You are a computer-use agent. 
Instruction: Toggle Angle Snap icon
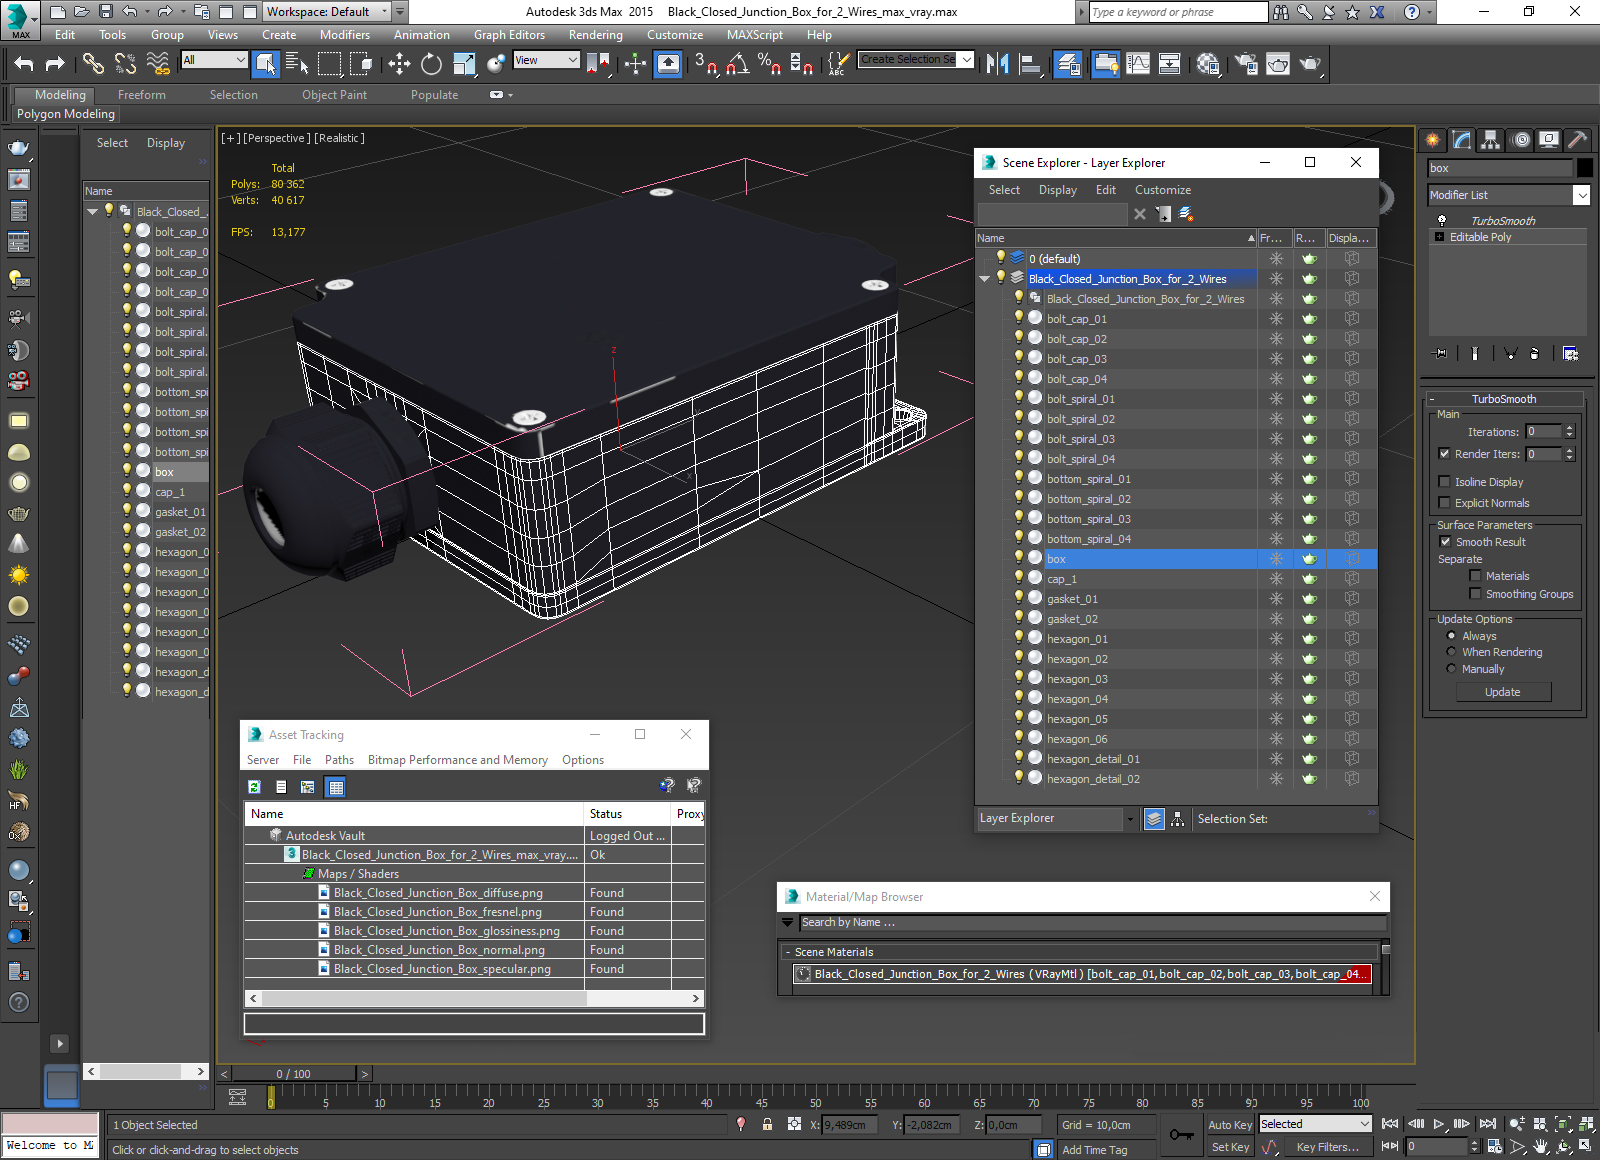pos(738,64)
